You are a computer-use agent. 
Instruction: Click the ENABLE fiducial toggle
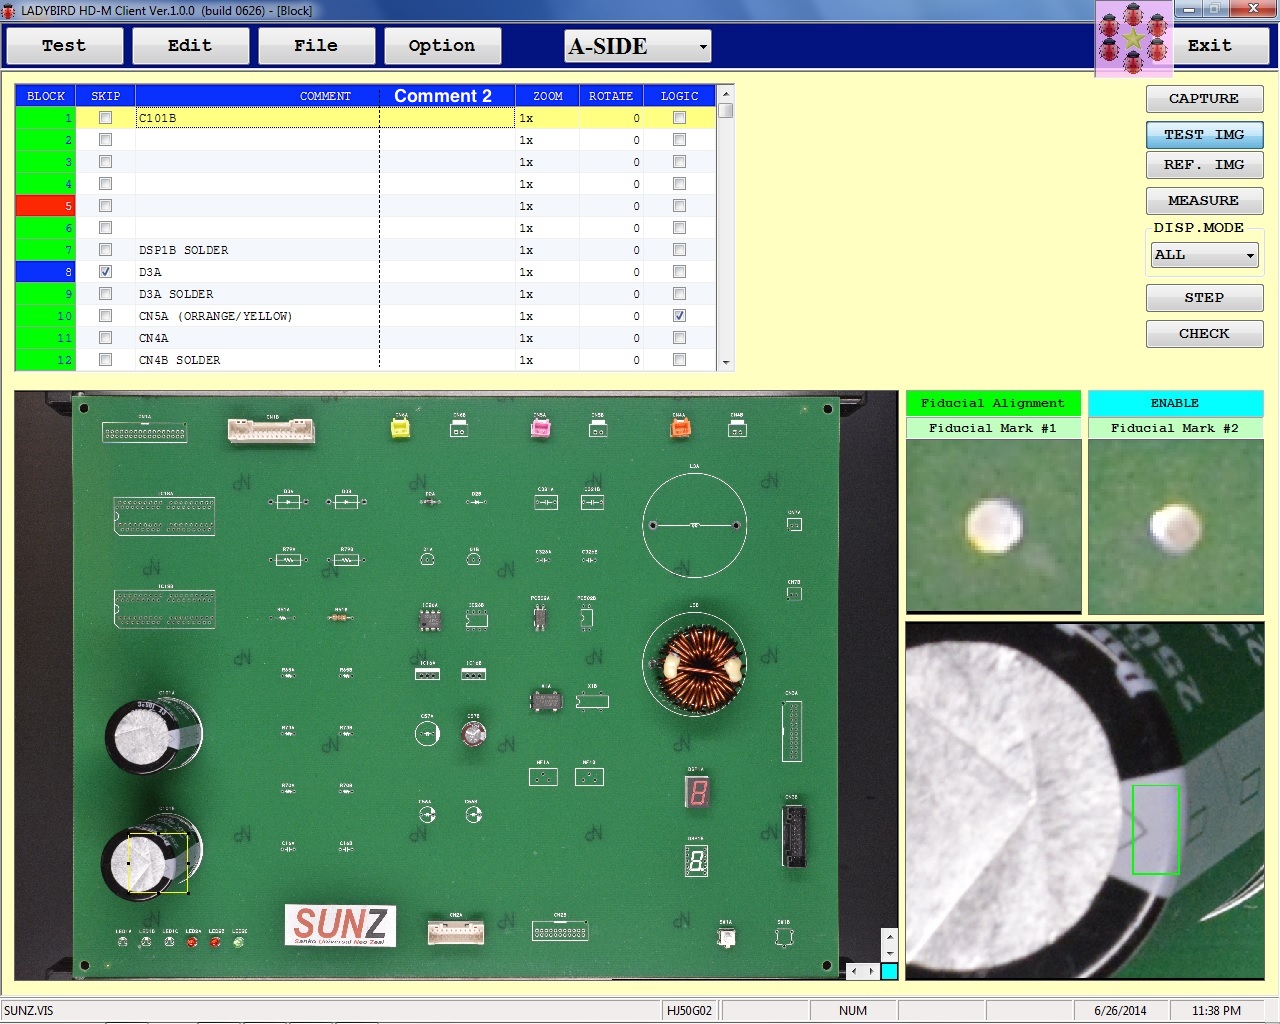pos(1175,403)
